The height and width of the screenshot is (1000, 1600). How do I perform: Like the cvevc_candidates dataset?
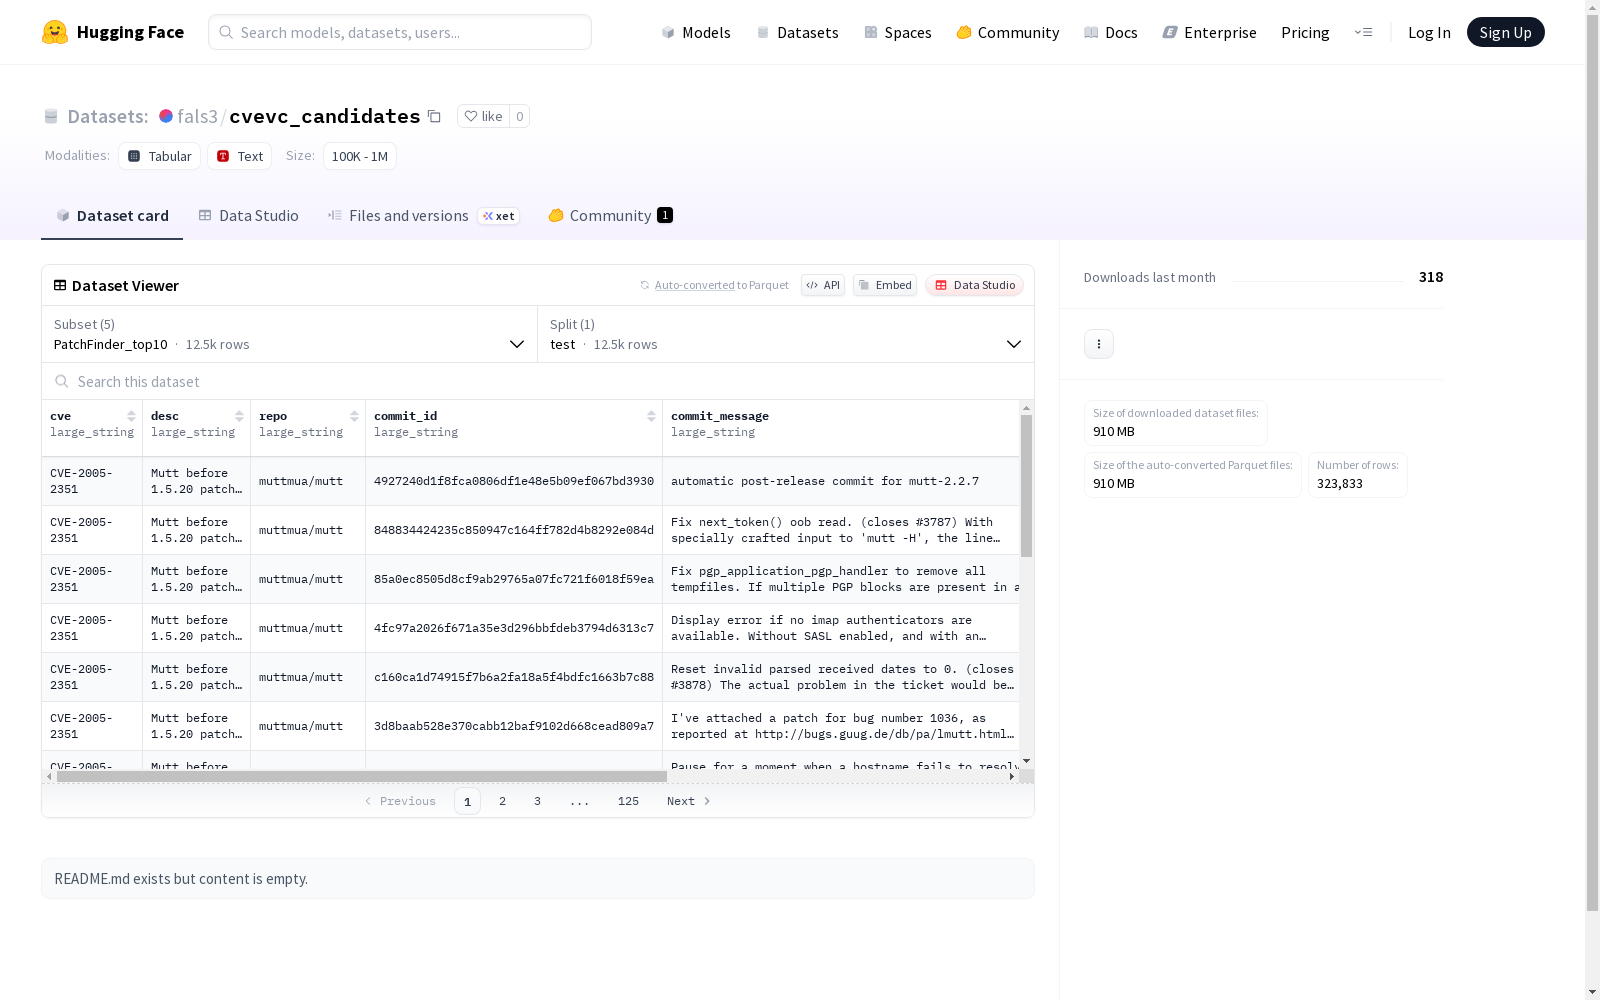484,116
